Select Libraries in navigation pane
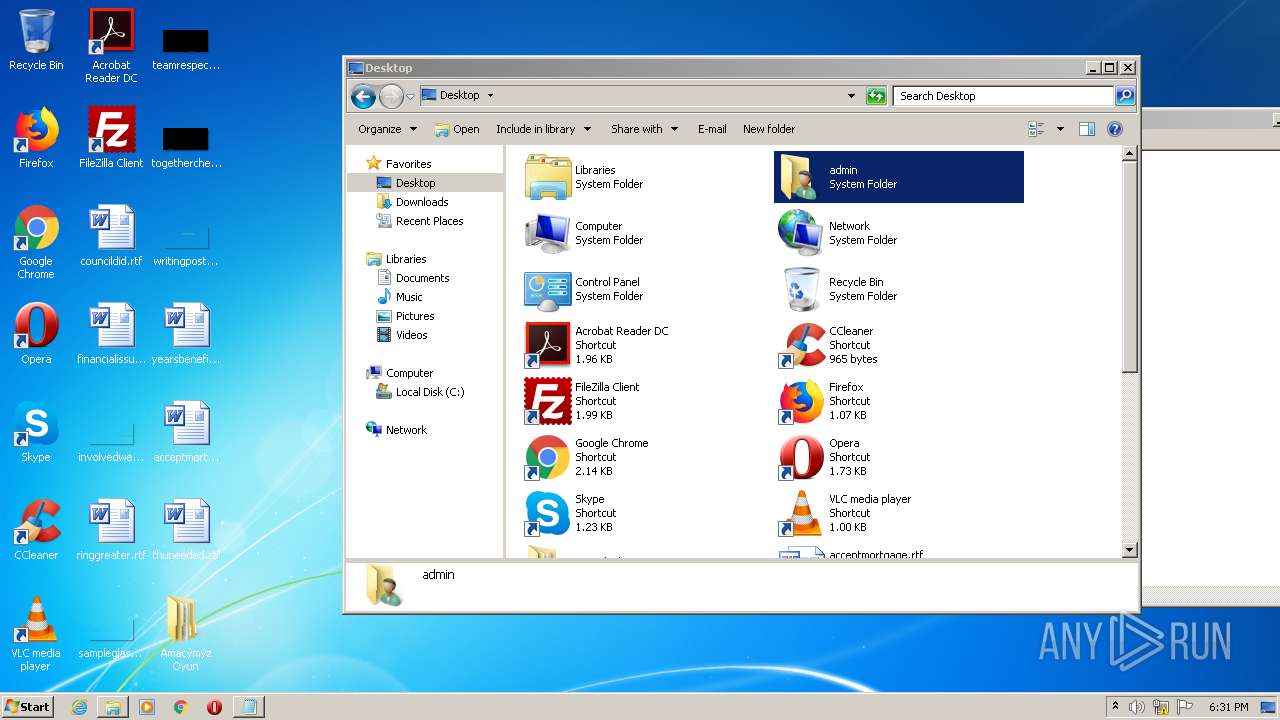The height and width of the screenshot is (720, 1280). pyautogui.click(x=397, y=259)
